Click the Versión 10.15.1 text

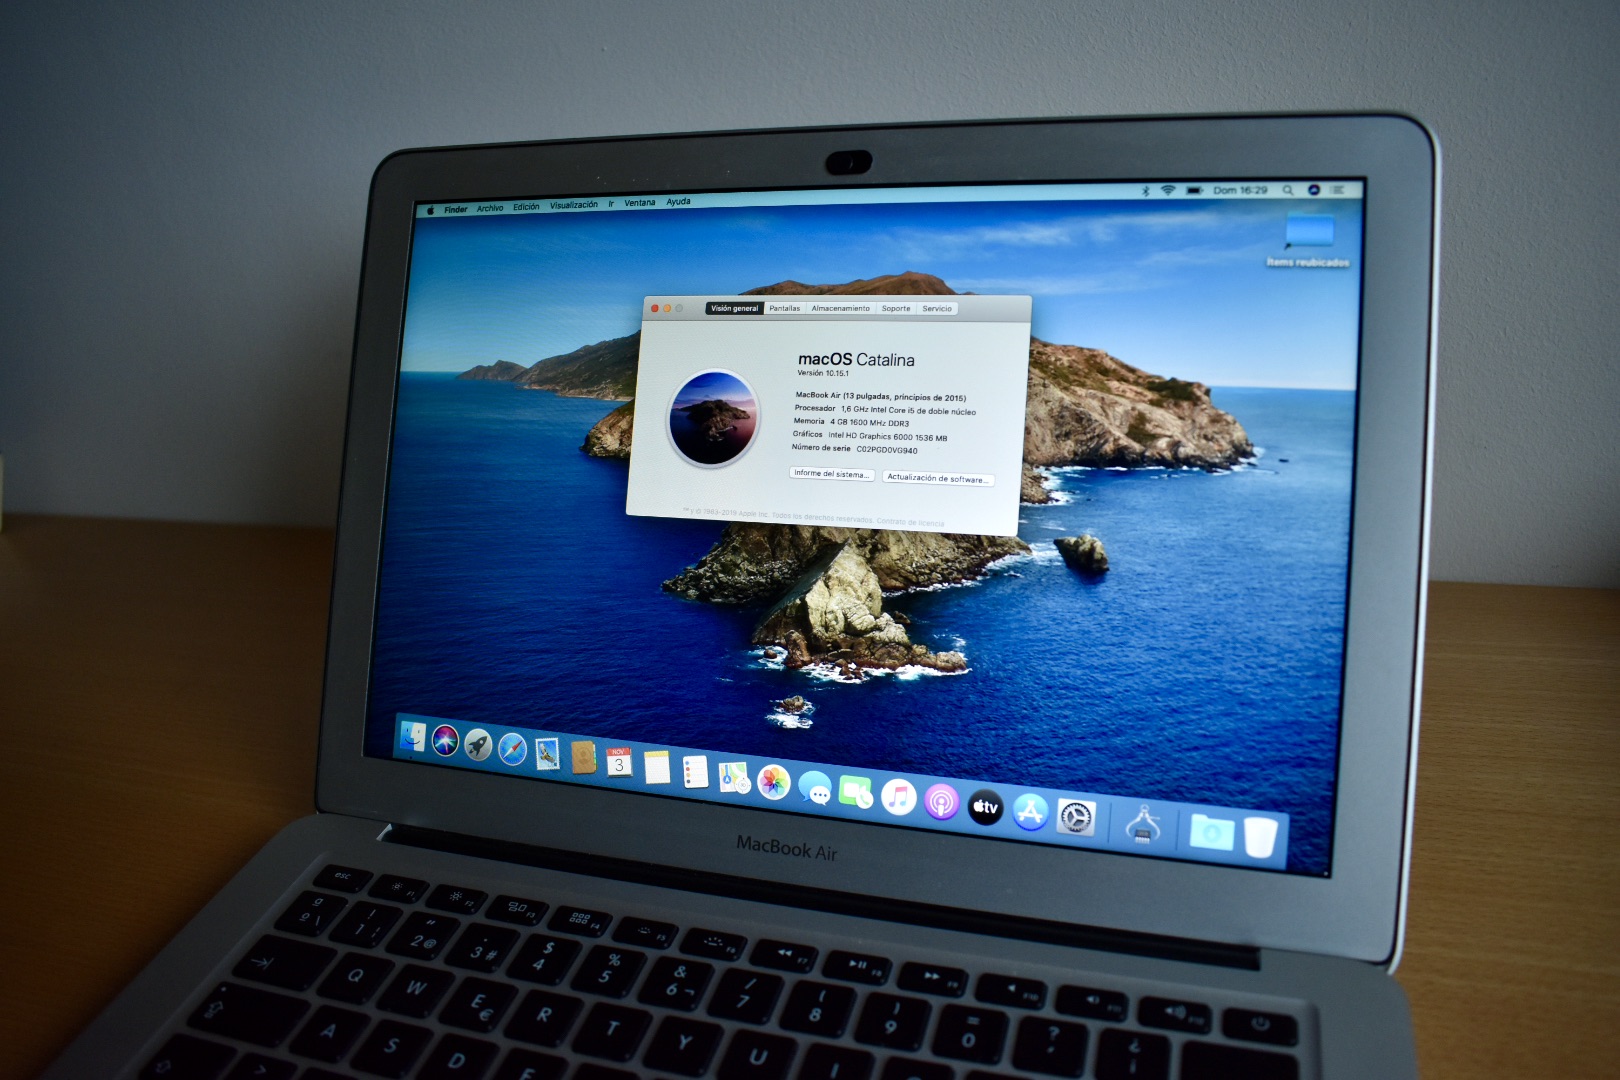point(823,373)
